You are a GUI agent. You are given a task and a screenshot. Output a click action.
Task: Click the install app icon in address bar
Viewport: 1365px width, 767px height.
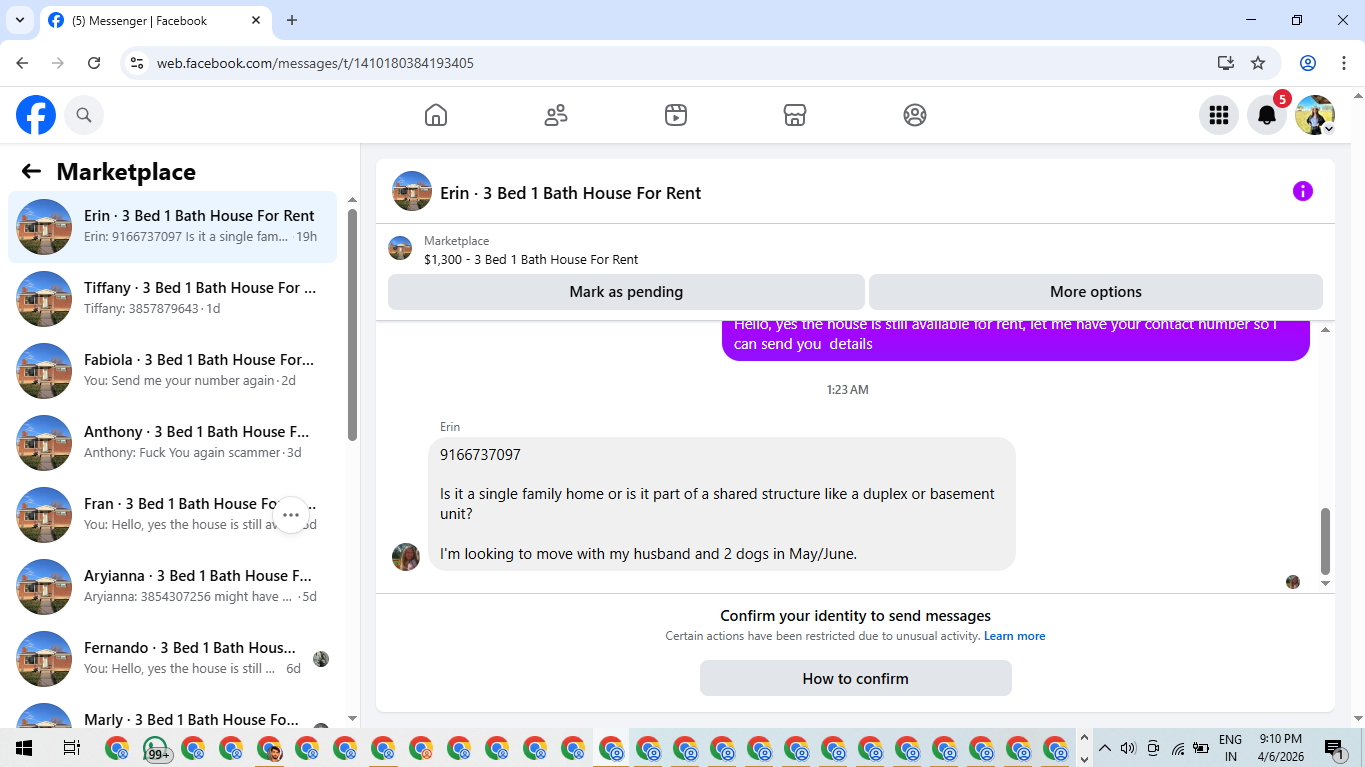click(x=1226, y=63)
